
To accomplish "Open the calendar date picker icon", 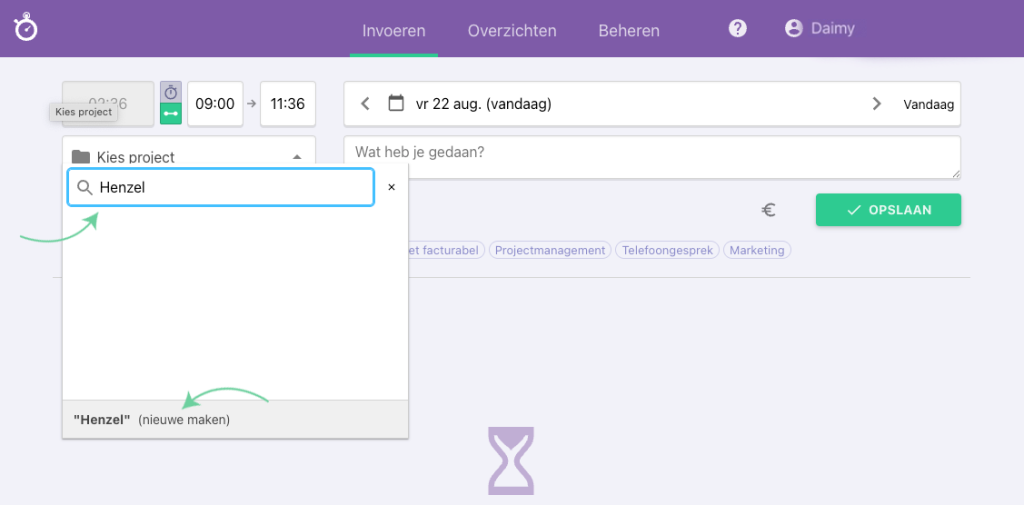I will click(396, 103).
